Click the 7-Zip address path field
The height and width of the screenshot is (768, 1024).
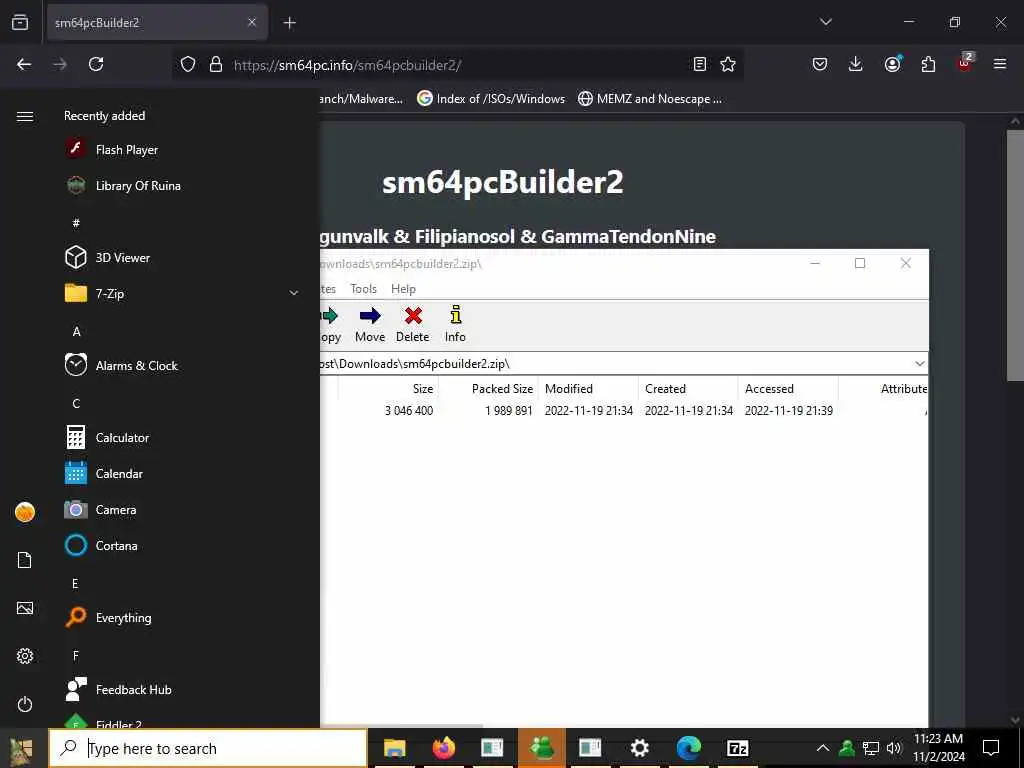pyautogui.click(x=615, y=364)
